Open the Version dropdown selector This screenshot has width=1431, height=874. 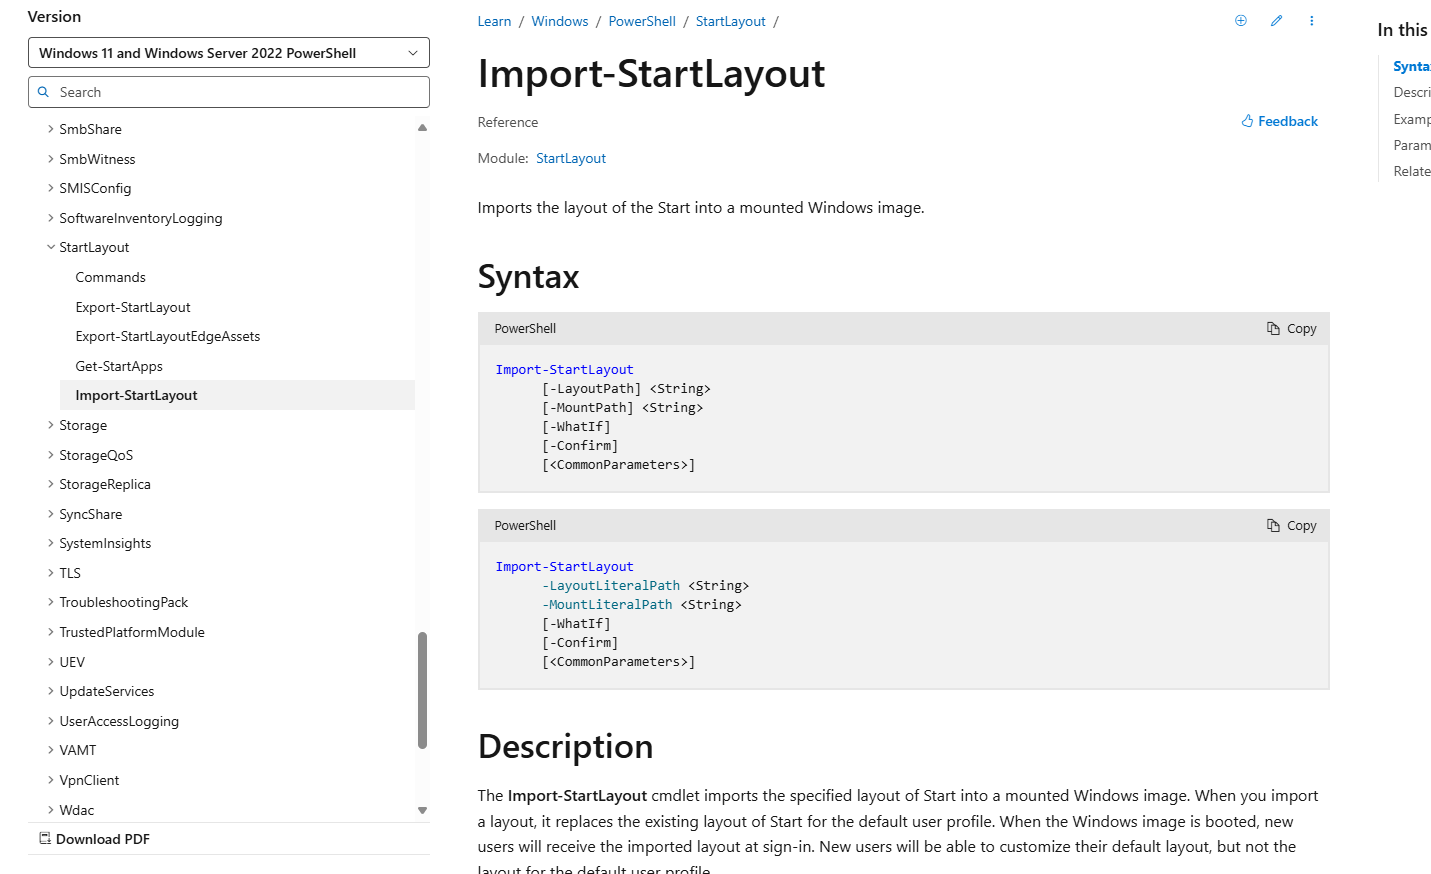click(228, 53)
